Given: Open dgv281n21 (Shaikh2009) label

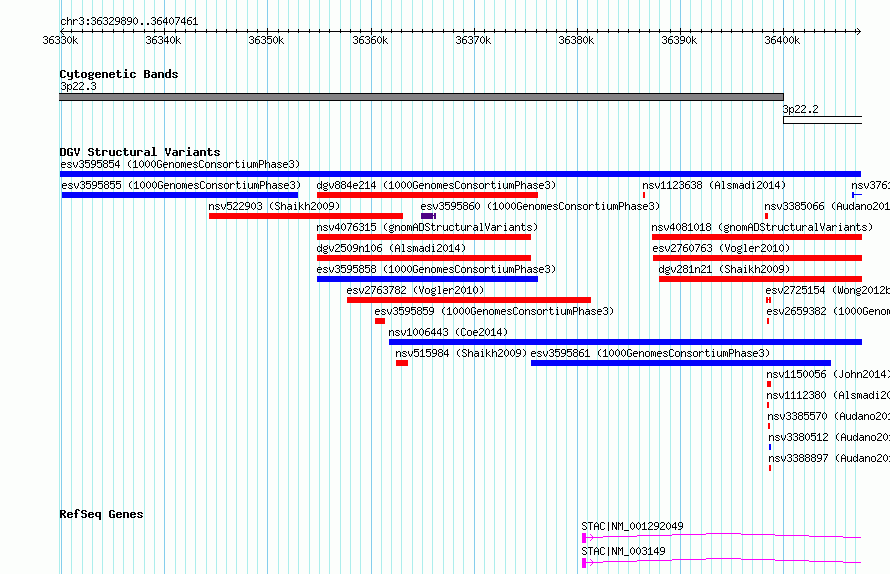Looking at the screenshot, I should (x=724, y=270).
